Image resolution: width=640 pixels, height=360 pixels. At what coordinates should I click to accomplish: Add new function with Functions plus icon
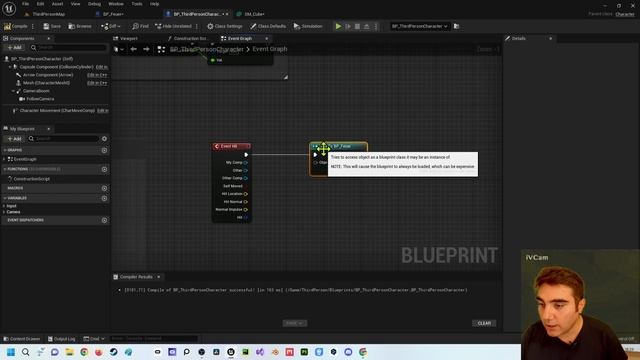point(104,169)
